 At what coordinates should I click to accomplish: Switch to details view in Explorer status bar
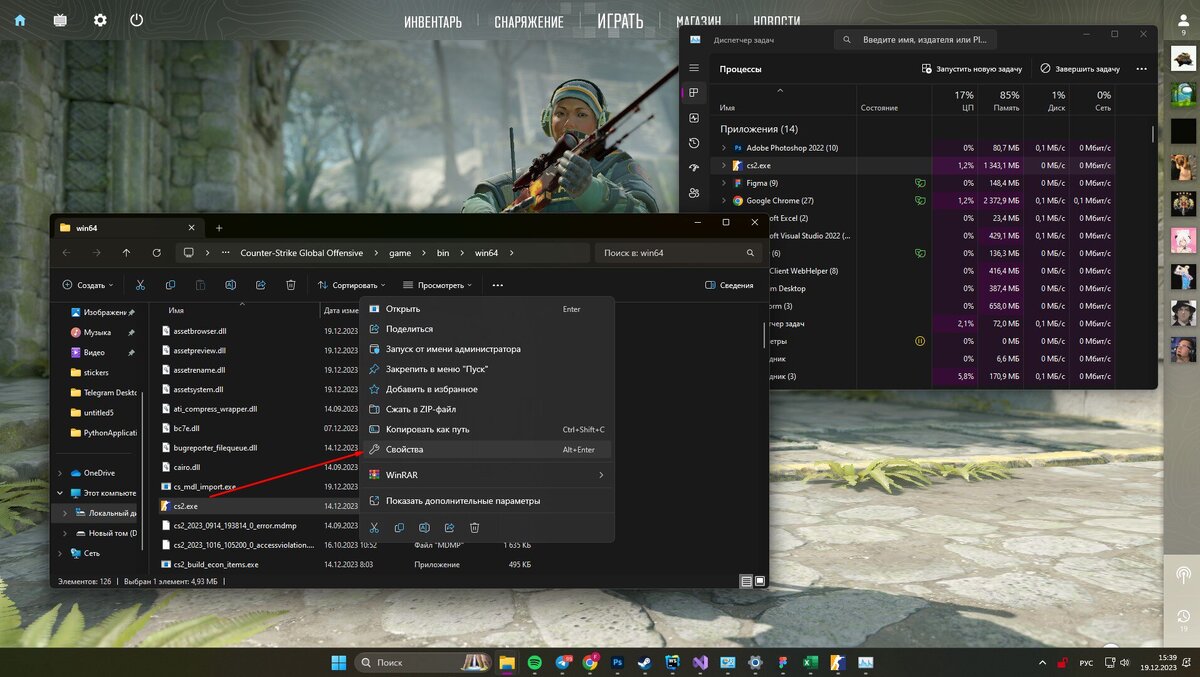click(746, 581)
